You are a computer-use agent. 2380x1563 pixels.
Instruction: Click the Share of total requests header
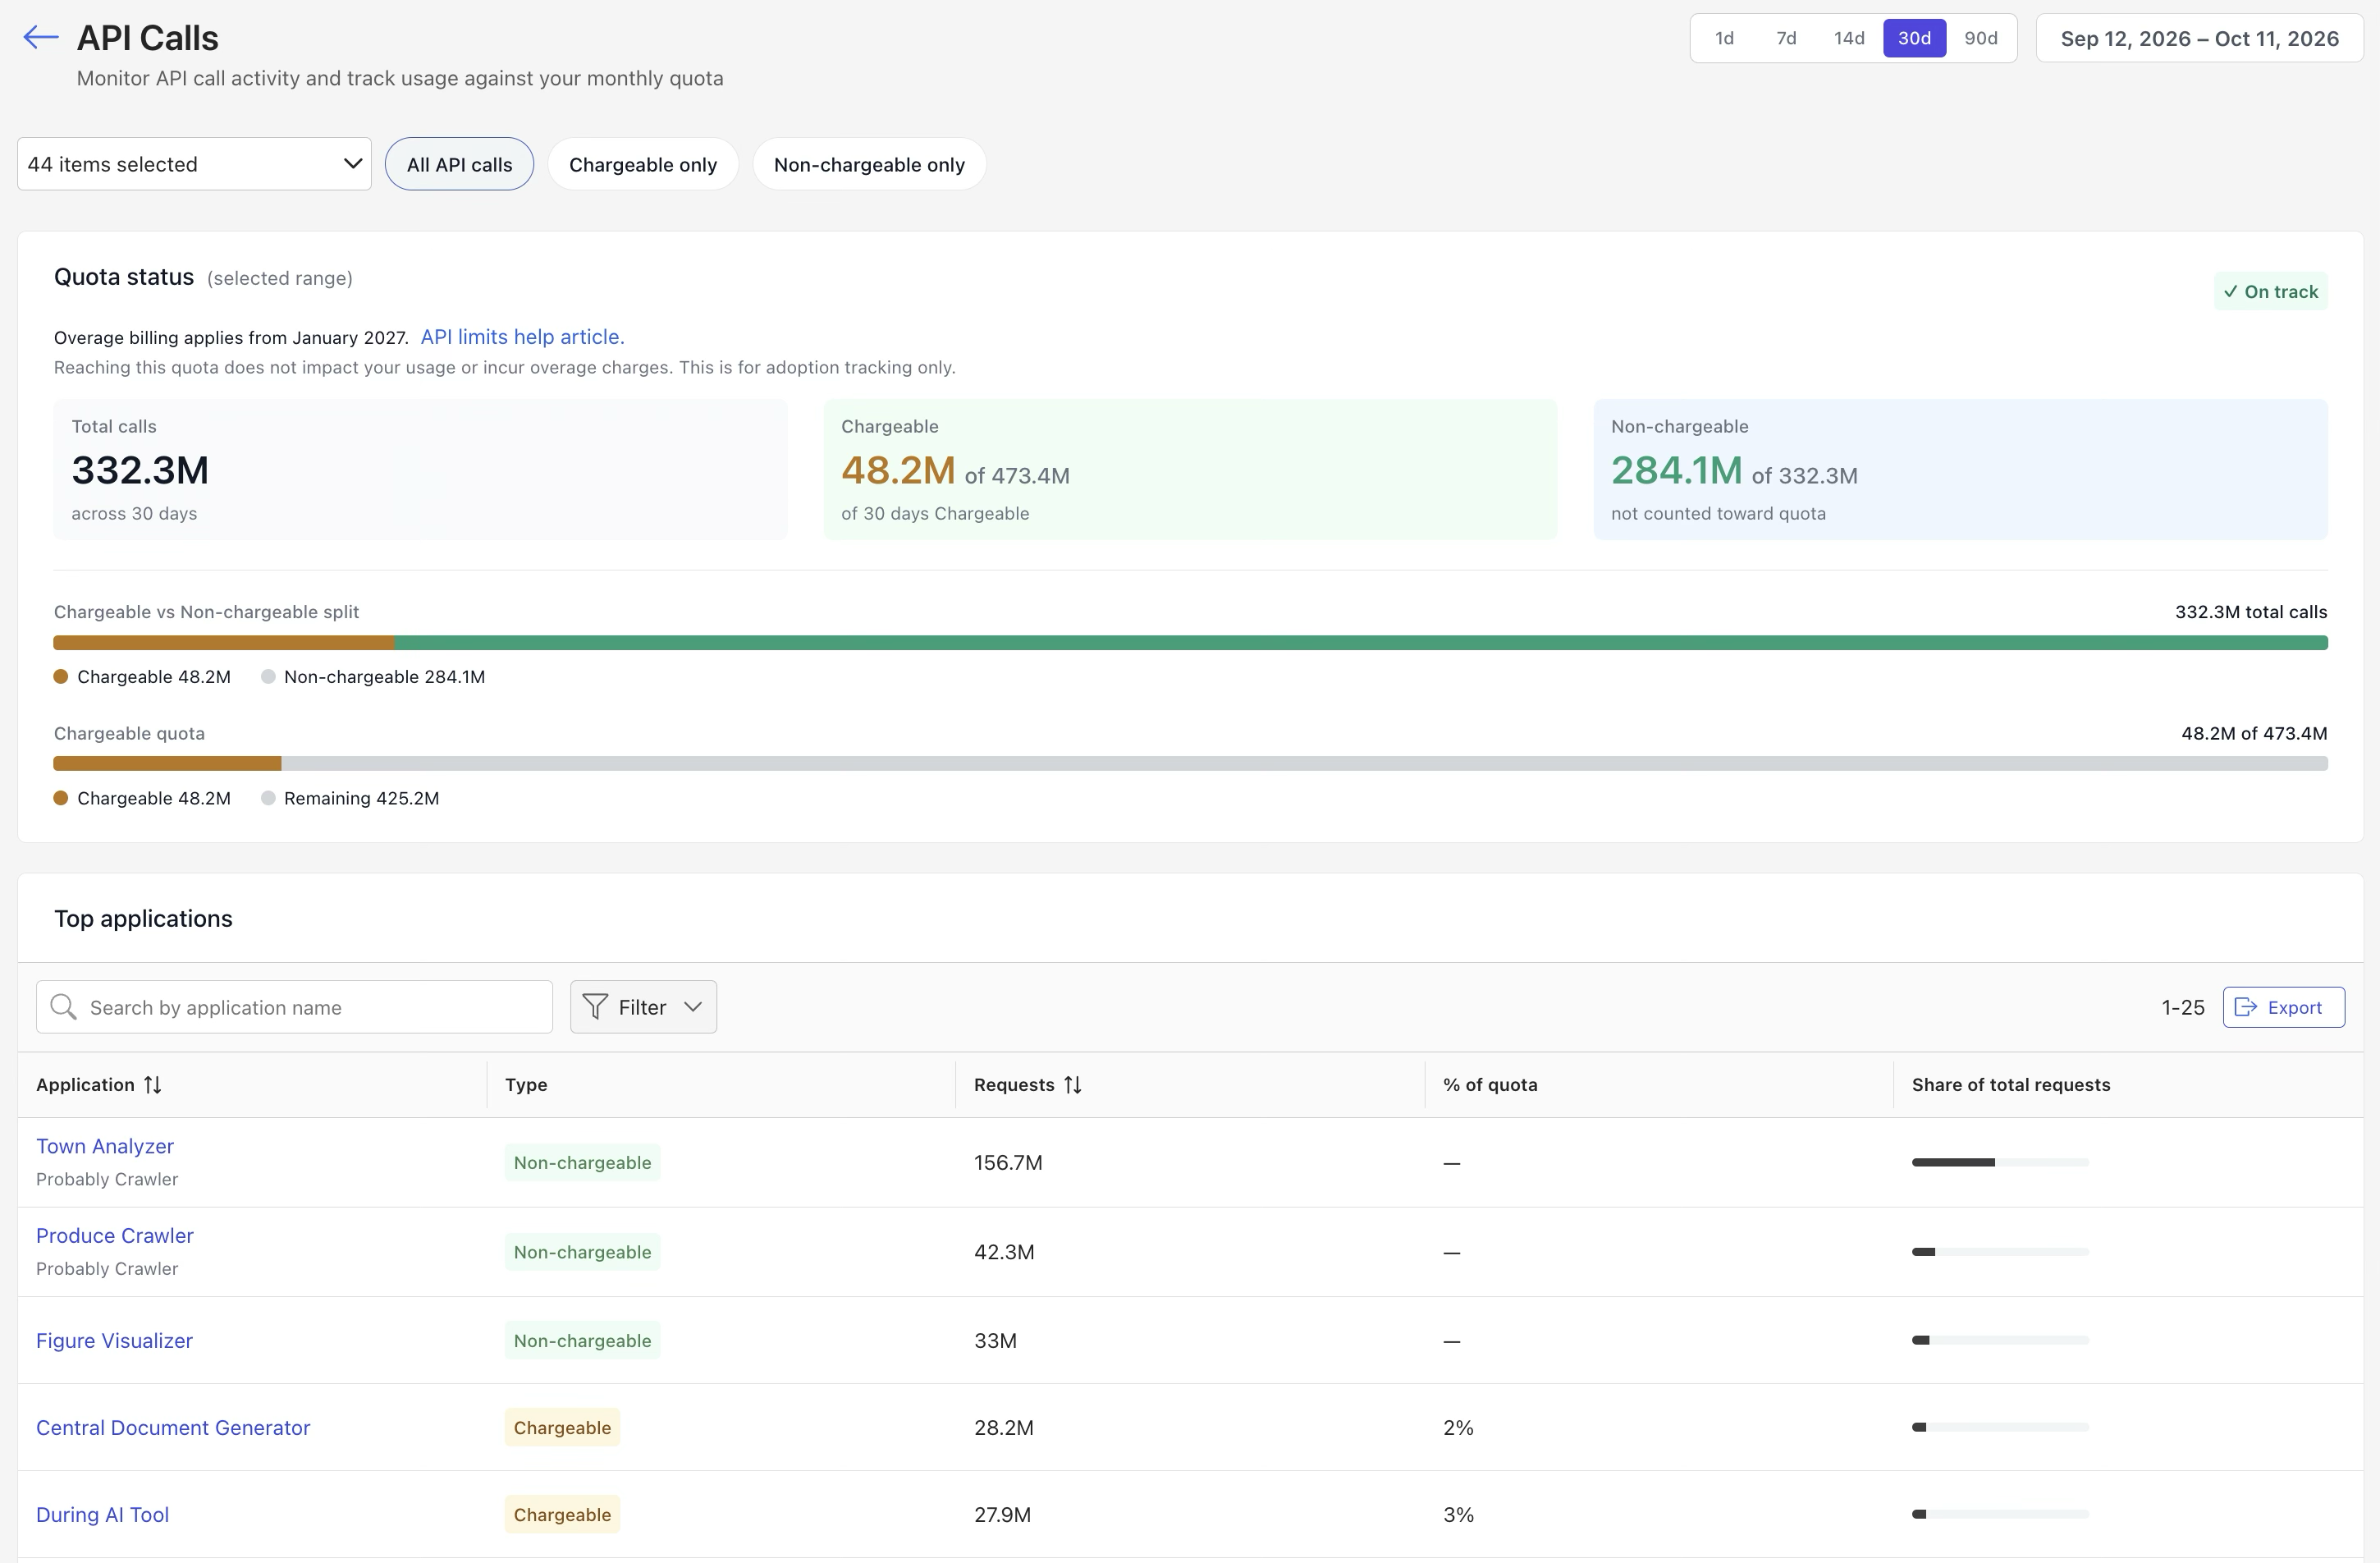2011,1085
